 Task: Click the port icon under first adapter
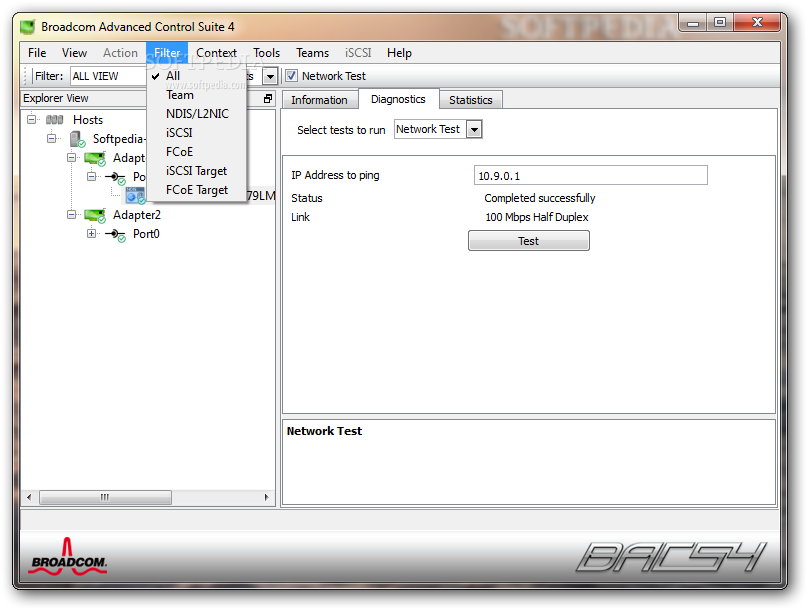pos(115,178)
